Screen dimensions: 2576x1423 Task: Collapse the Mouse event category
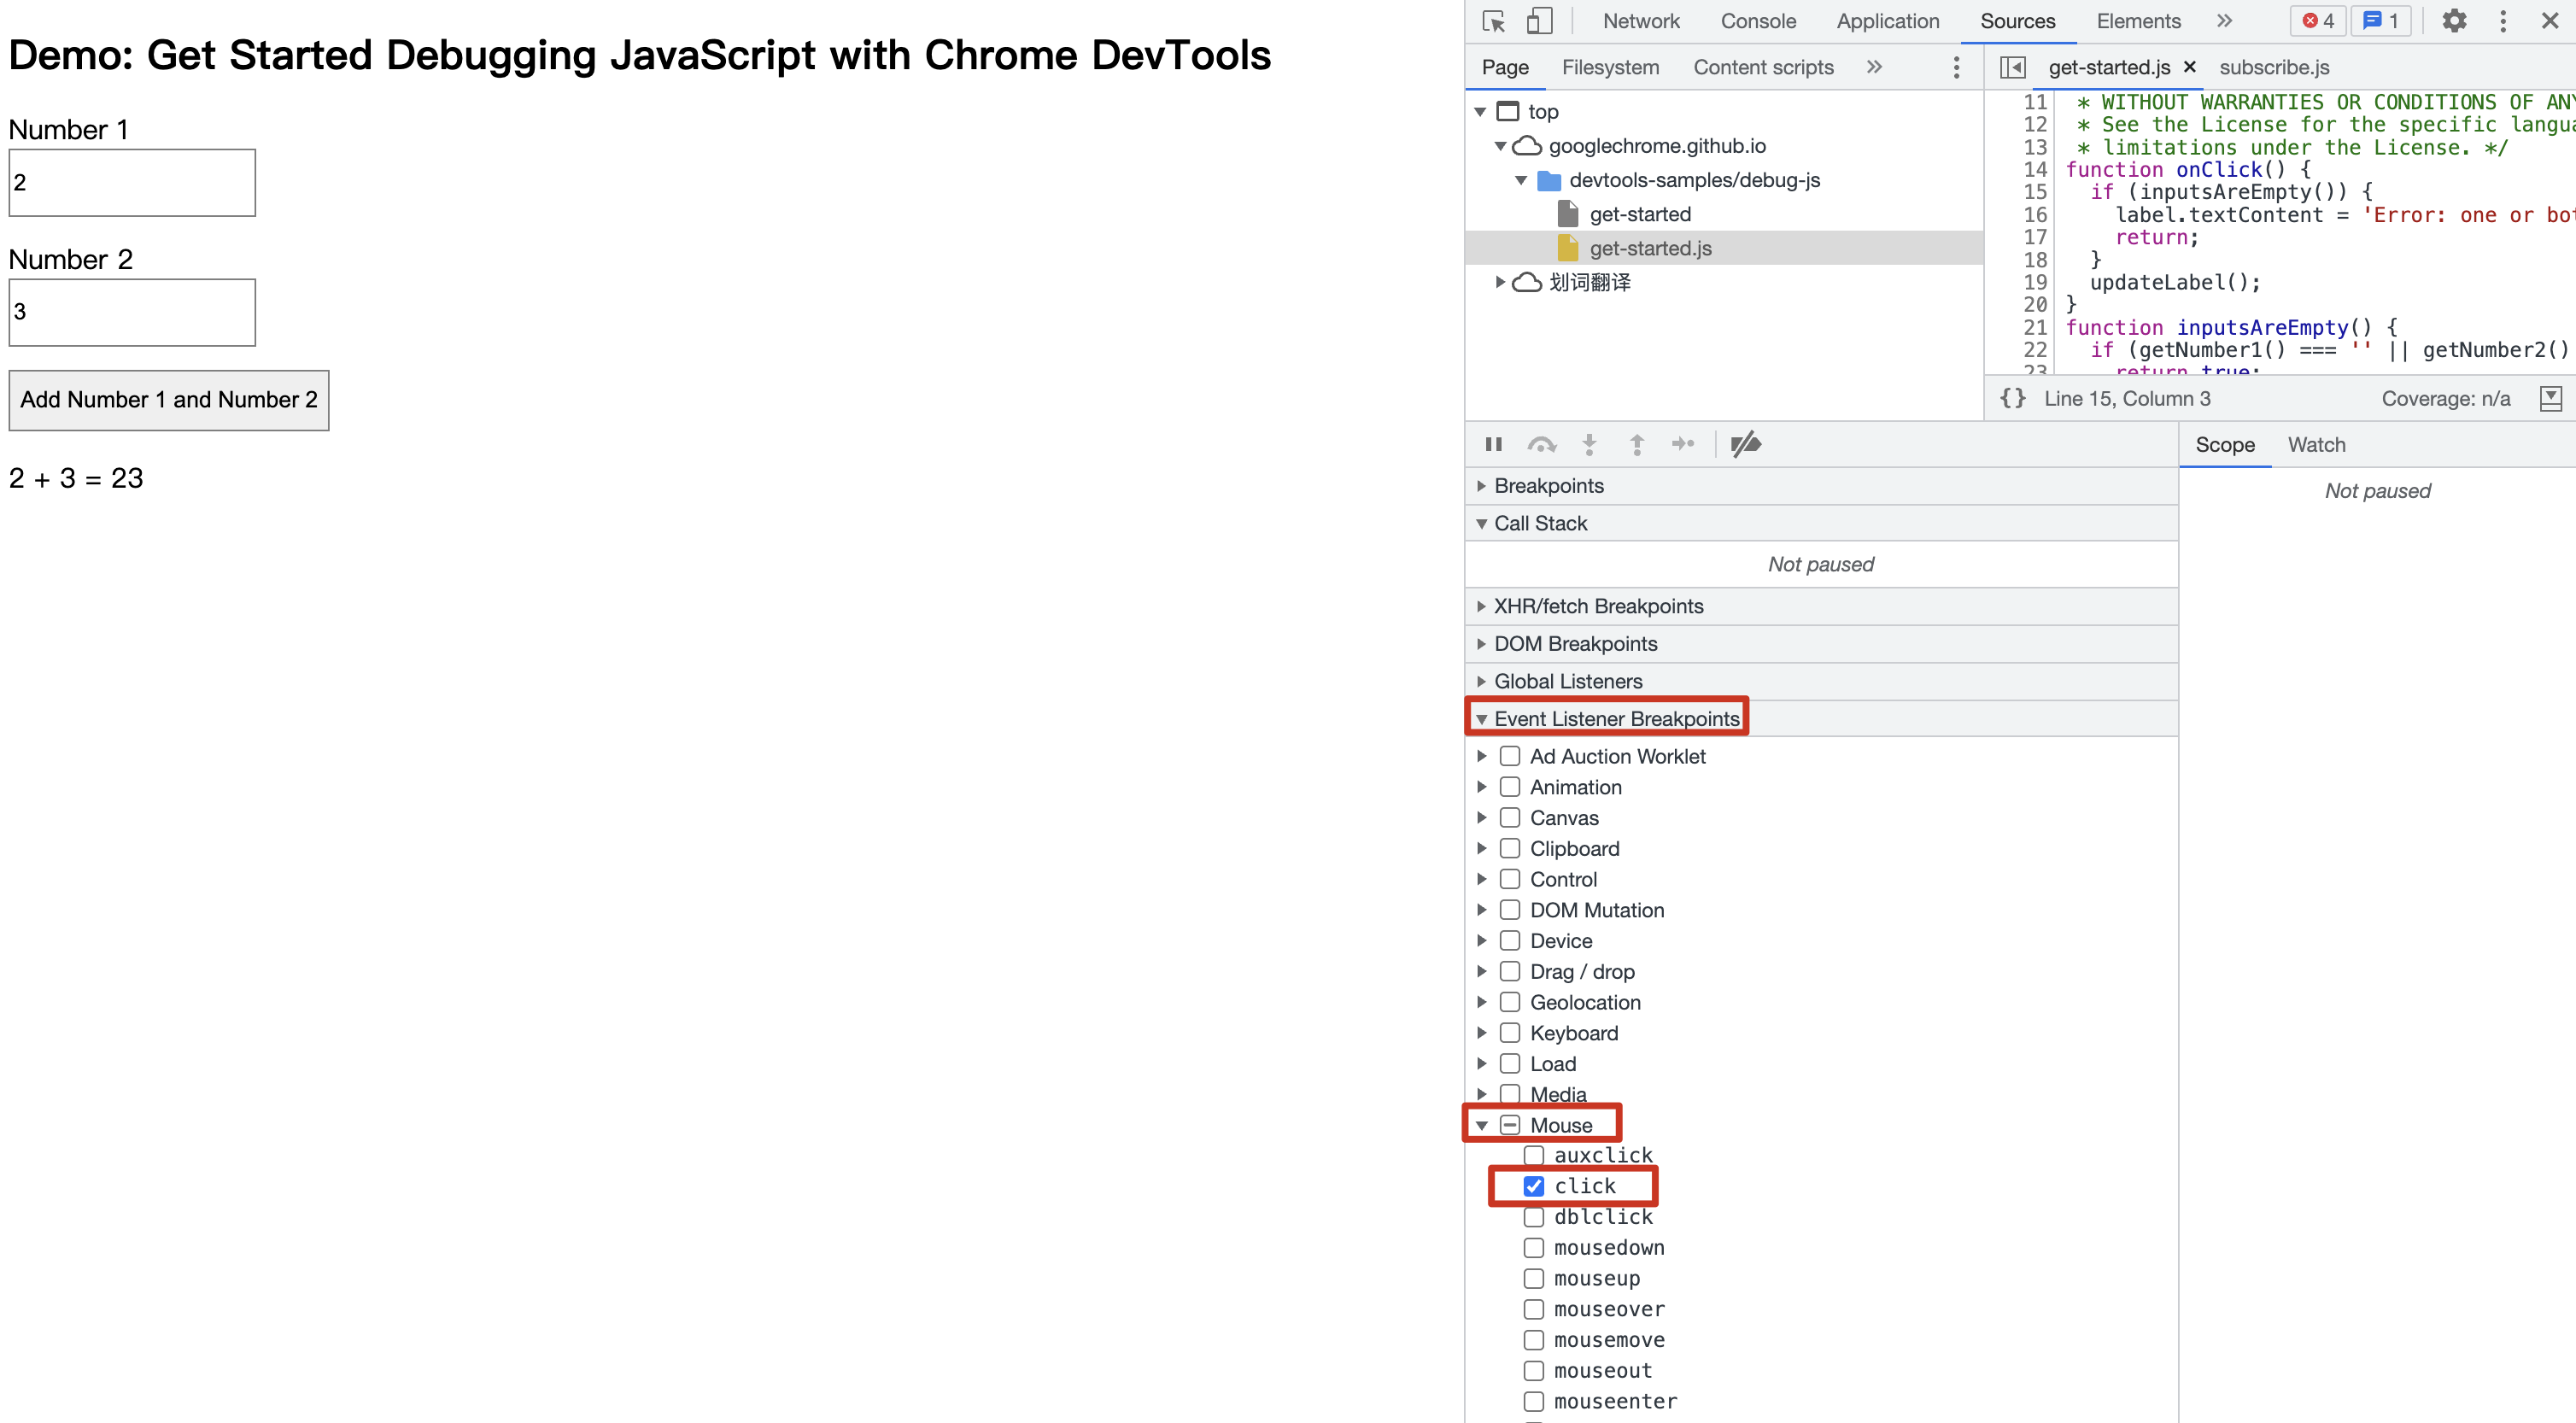pyautogui.click(x=1482, y=1125)
